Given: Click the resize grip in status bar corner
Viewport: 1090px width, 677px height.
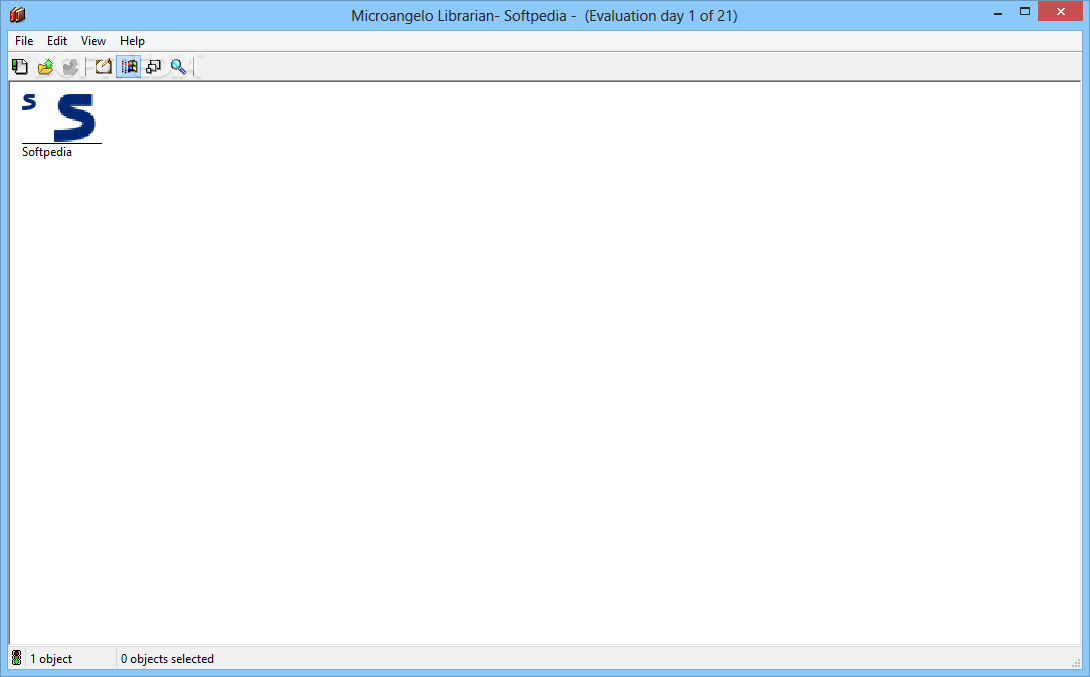Looking at the screenshot, I should [x=1076, y=662].
